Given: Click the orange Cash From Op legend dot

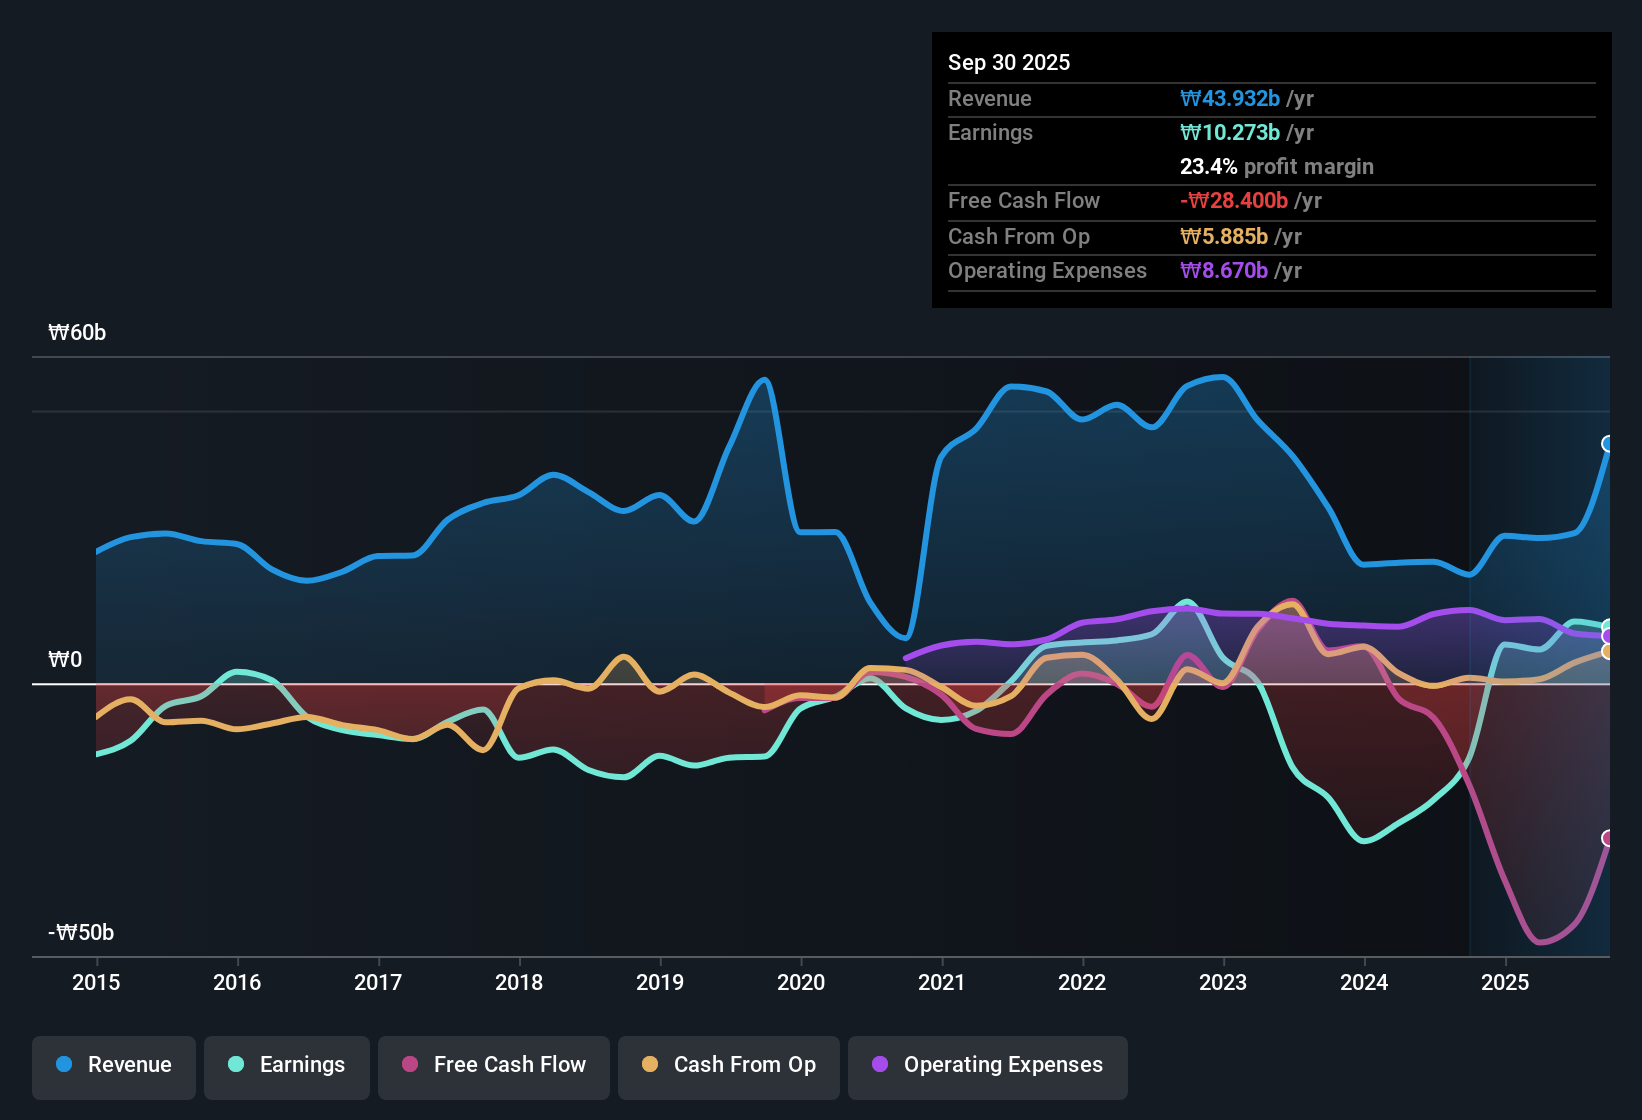Looking at the screenshot, I should (650, 1065).
